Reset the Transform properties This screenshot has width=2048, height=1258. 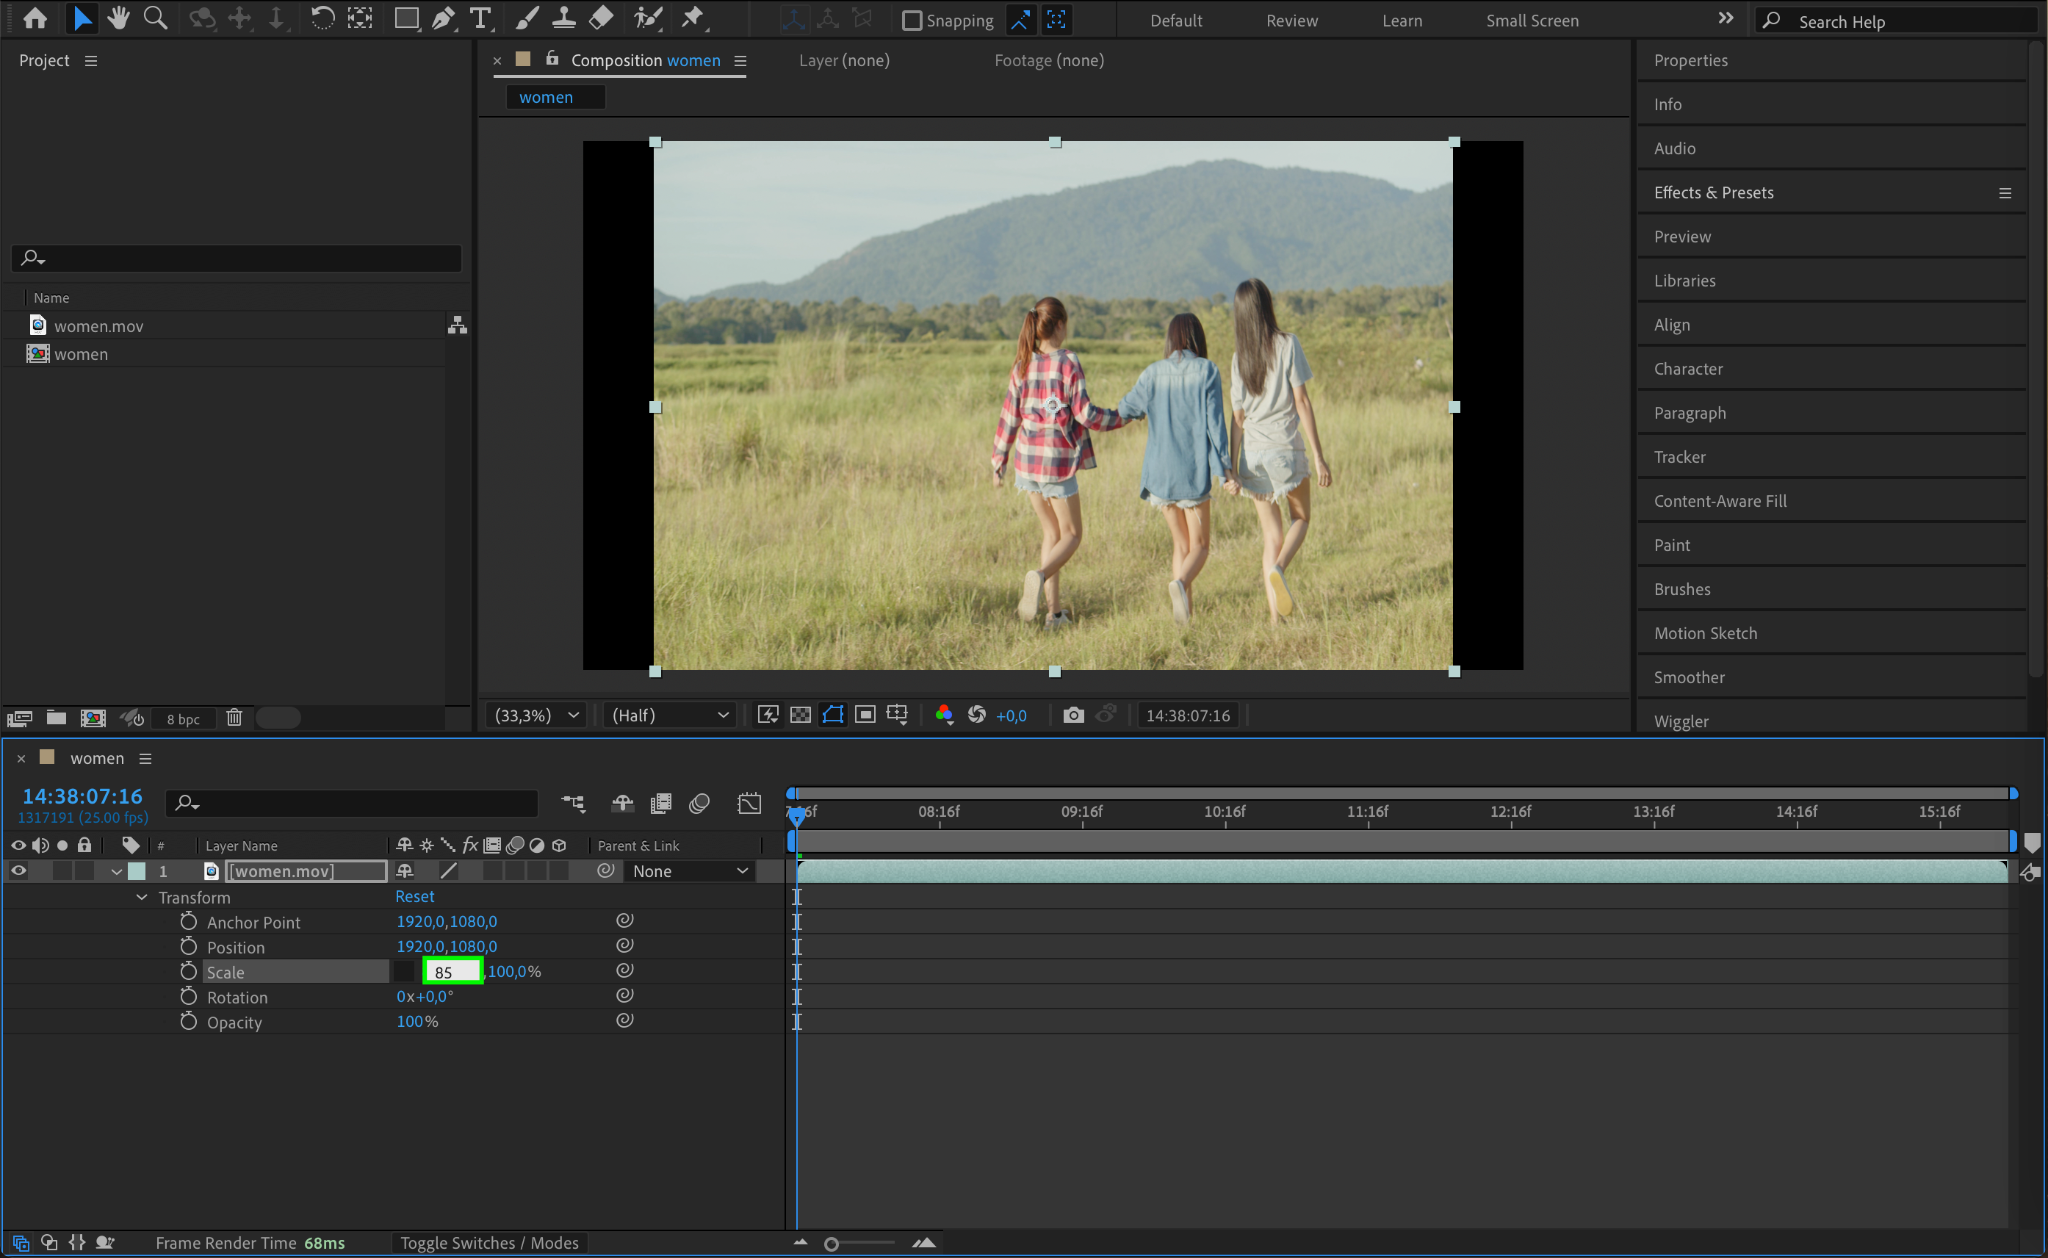(x=414, y=896)
